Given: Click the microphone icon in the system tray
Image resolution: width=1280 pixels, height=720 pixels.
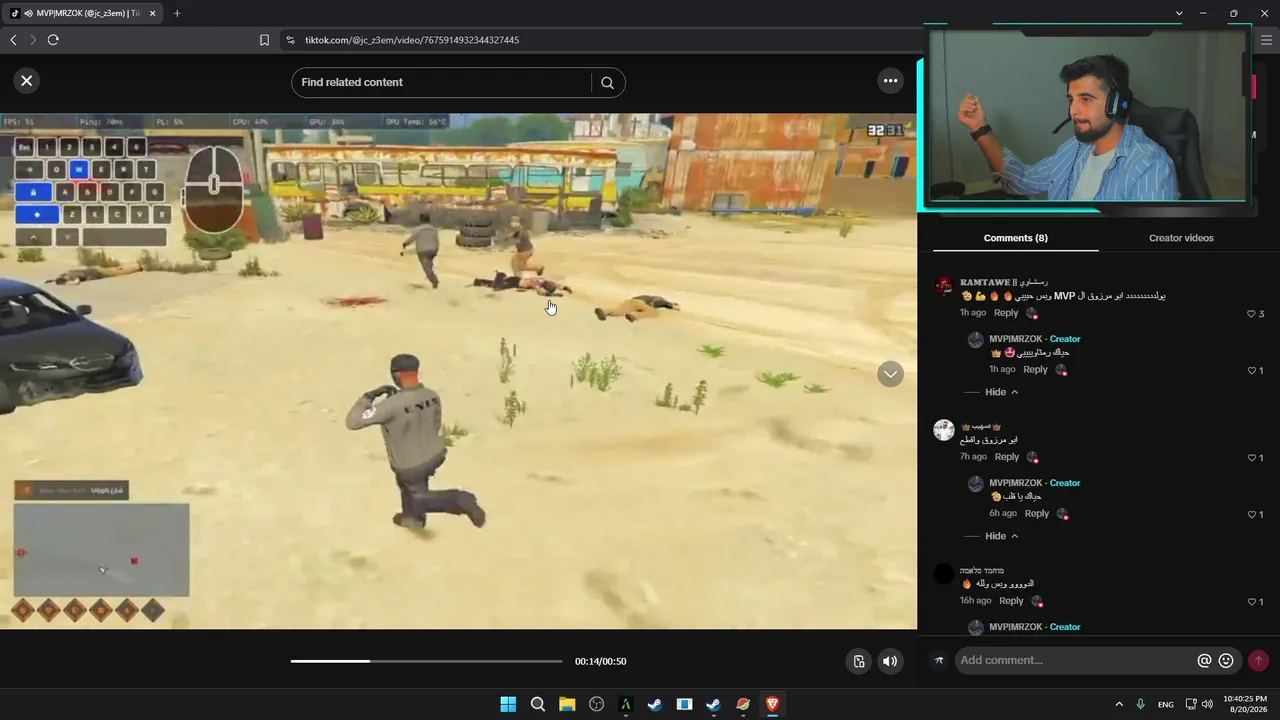Looking at the screenshot, I should (1141, 704).
